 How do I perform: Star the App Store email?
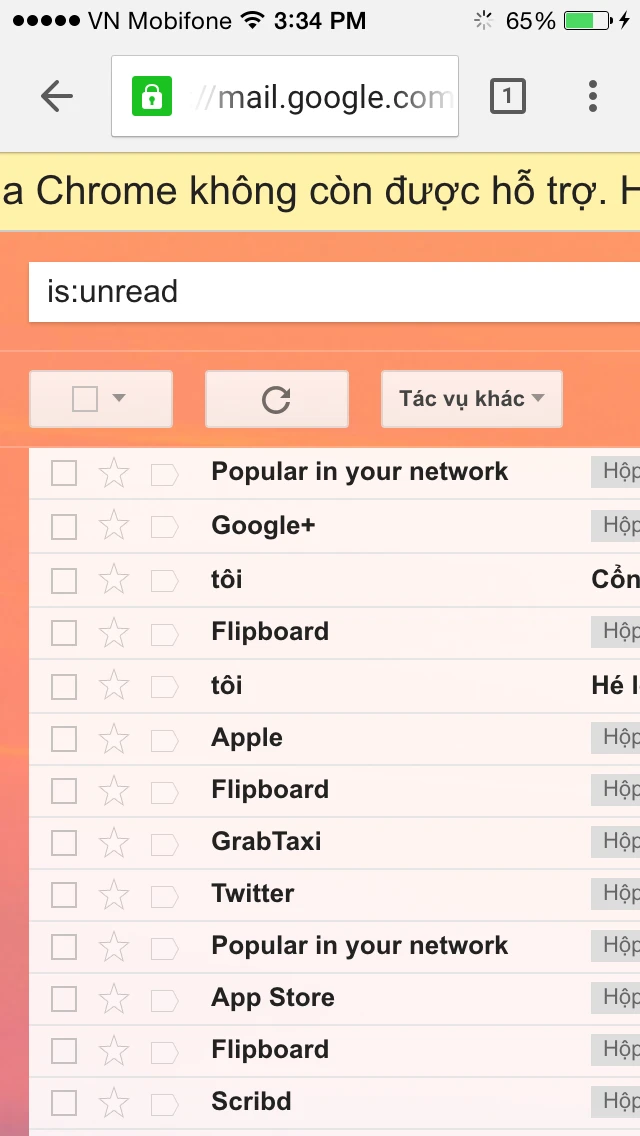click(x=114, y=998)
